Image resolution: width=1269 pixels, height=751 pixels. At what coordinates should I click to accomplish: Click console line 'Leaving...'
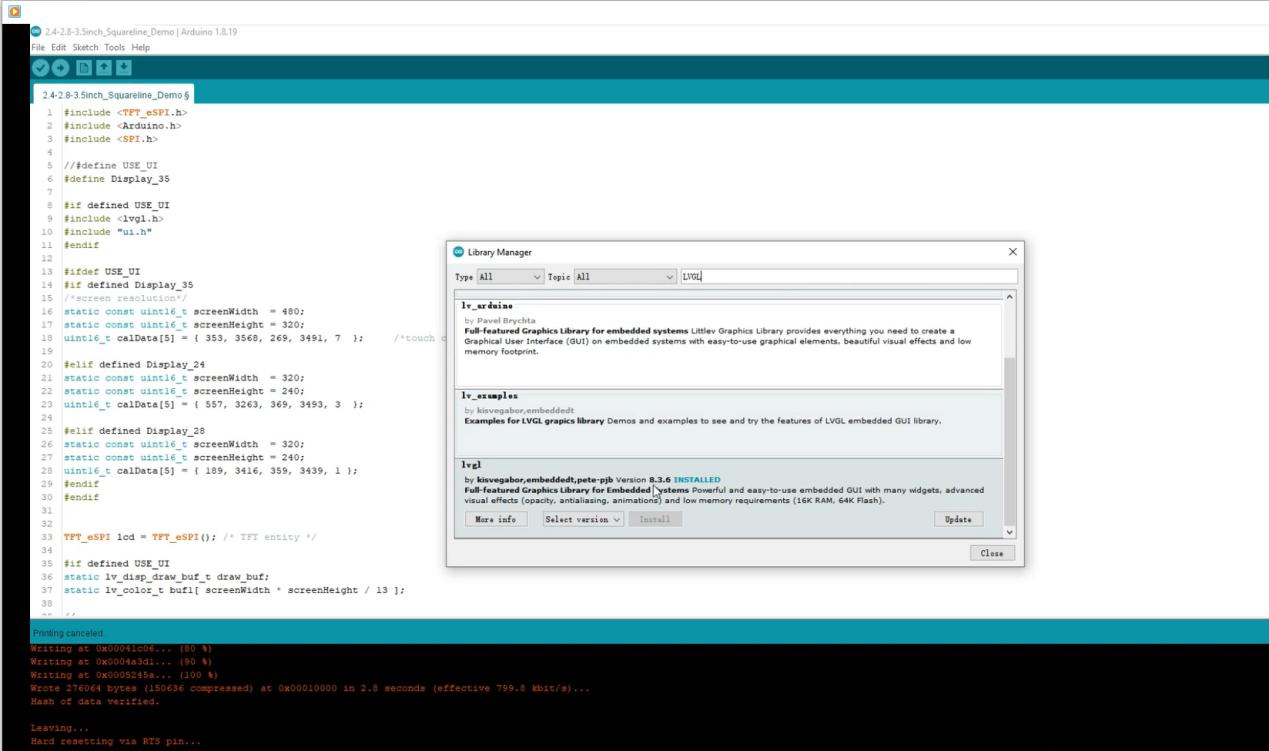tap(59, 728)
